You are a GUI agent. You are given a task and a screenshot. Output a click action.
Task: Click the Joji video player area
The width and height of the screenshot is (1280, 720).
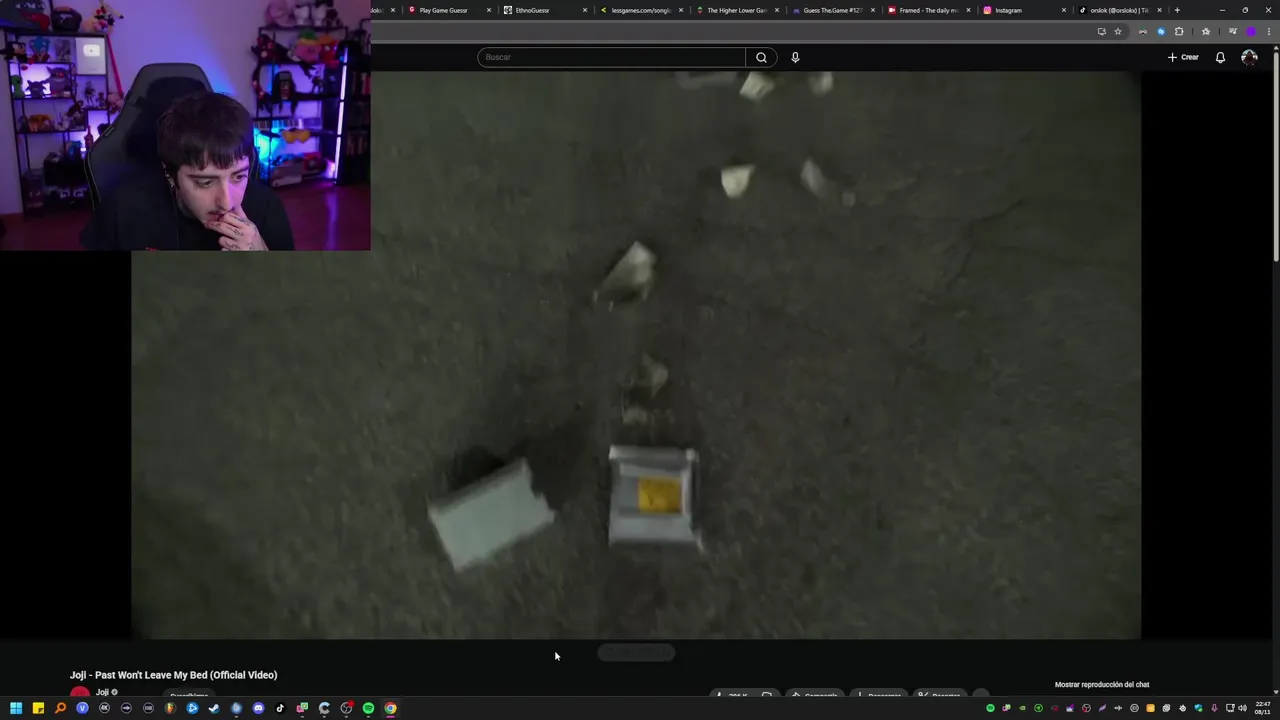tap(636, 355)
